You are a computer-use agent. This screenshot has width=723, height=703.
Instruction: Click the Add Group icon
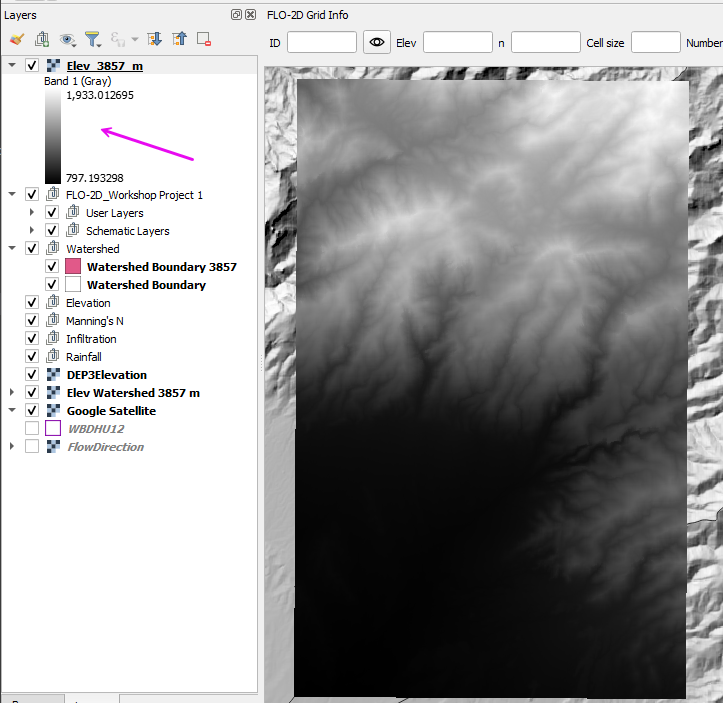tap(42, 39)
